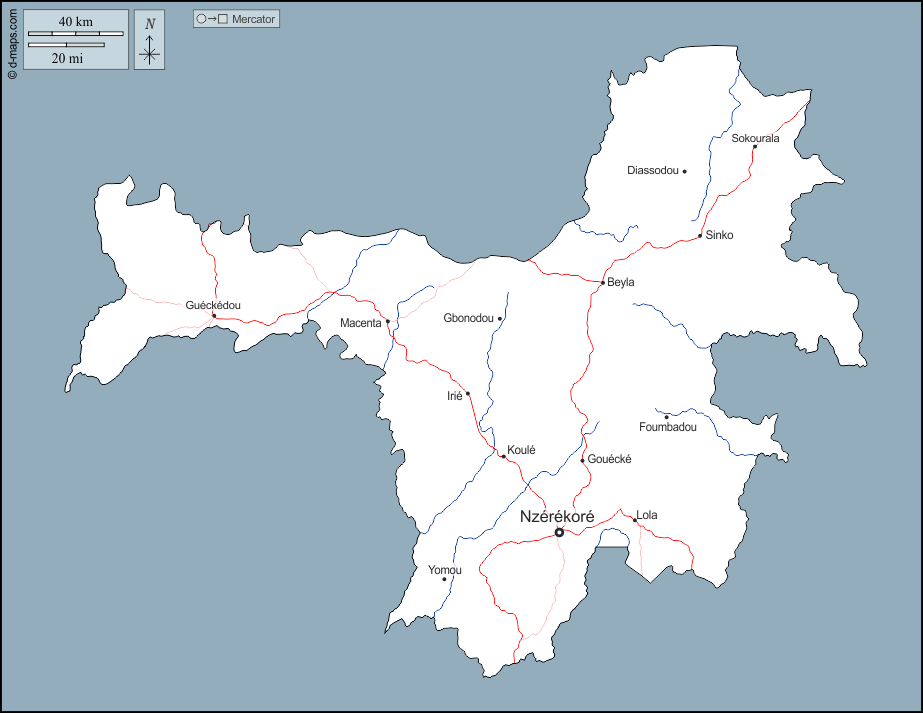The height and width of the screenshot is (713, 923).
Task: Click the Foumbadou place name label
Action: (667, 428)
